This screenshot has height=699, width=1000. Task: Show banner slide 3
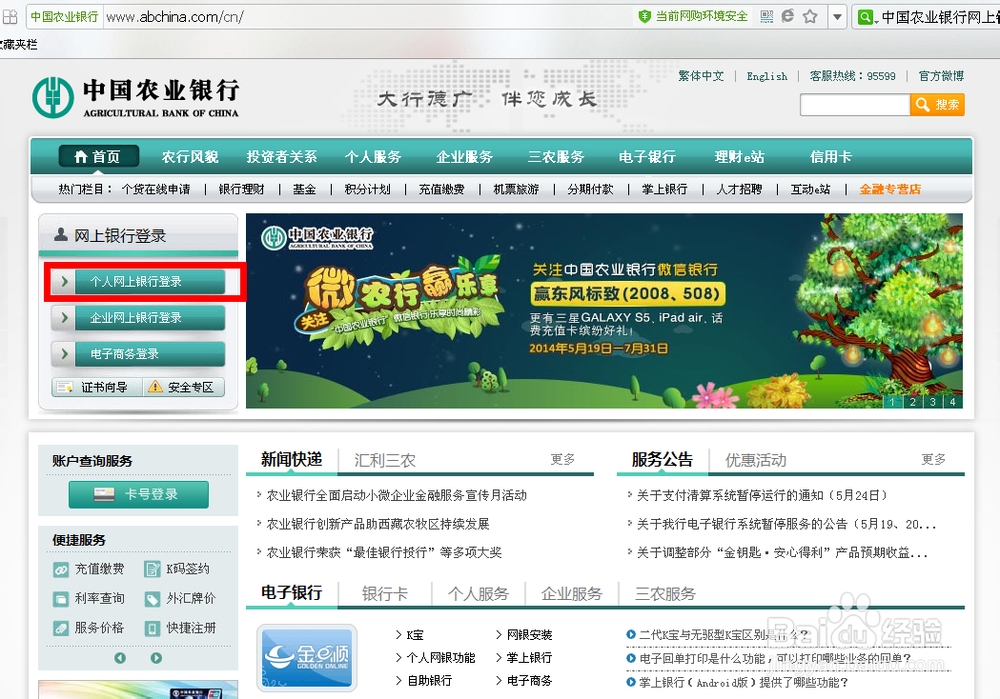point(932,402)
